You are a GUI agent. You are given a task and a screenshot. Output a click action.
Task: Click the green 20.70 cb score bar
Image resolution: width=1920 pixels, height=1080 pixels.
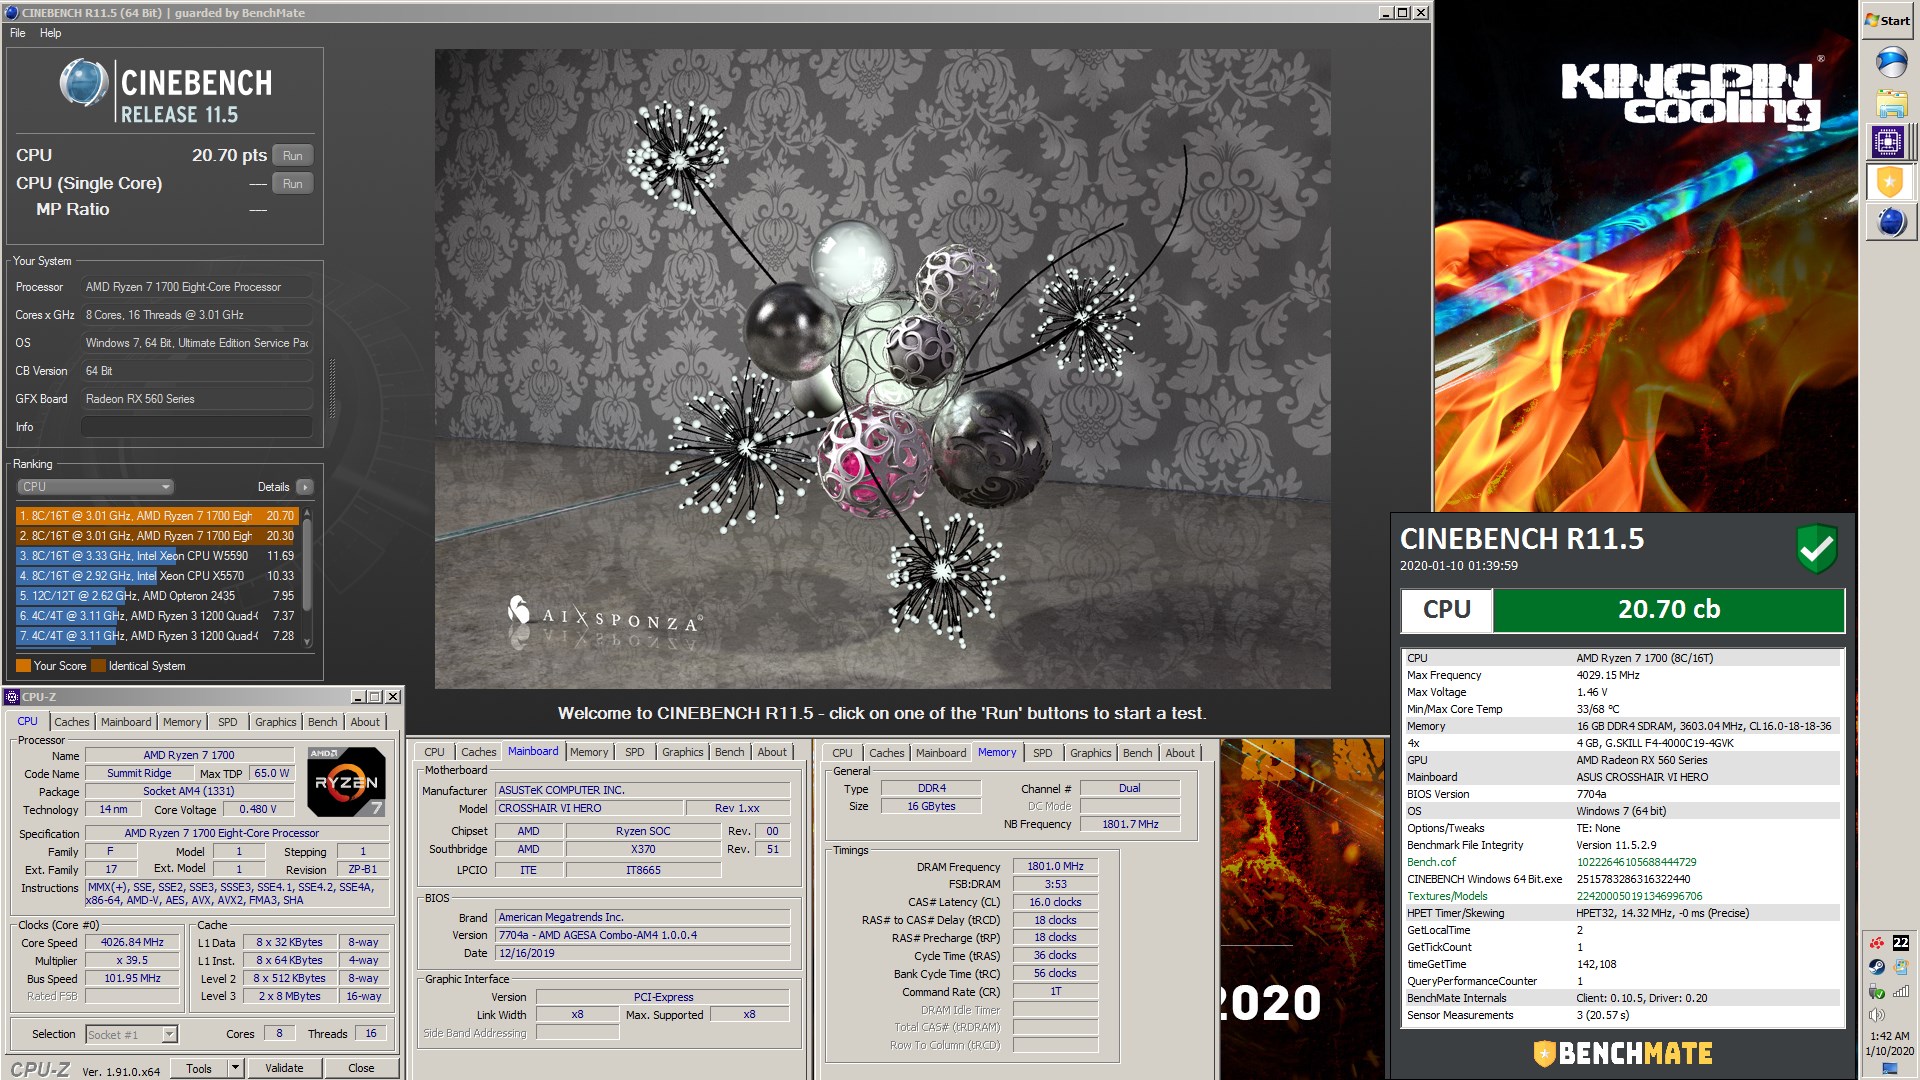tap(1668, 610)
